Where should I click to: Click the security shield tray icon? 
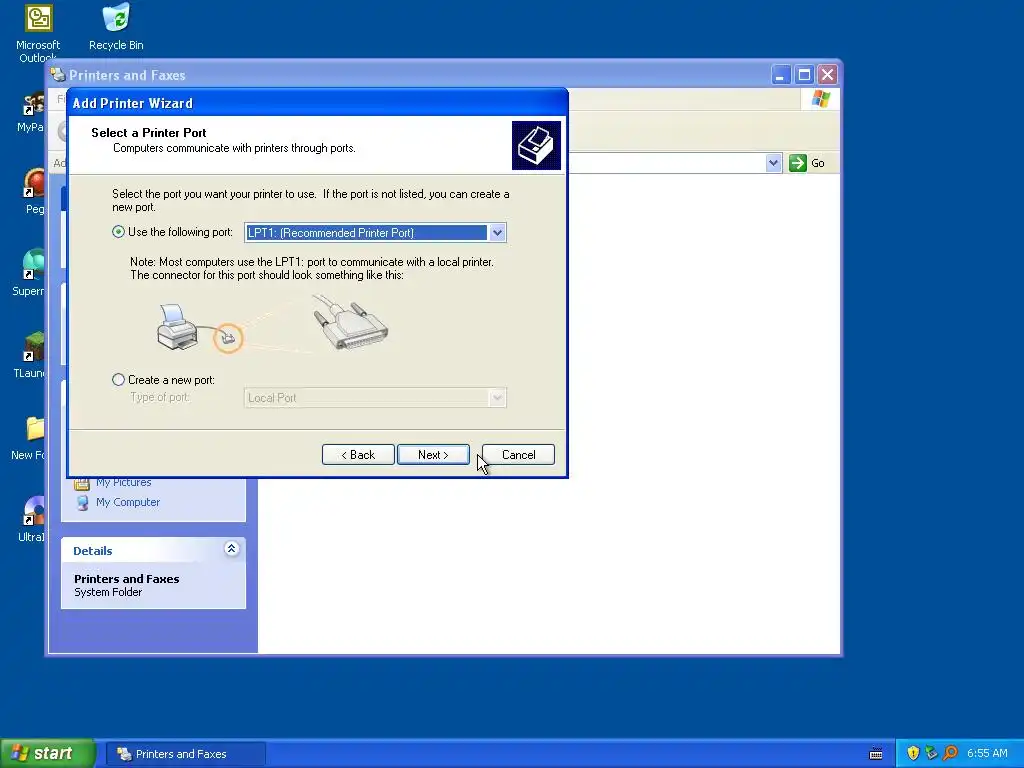point(913,753)
